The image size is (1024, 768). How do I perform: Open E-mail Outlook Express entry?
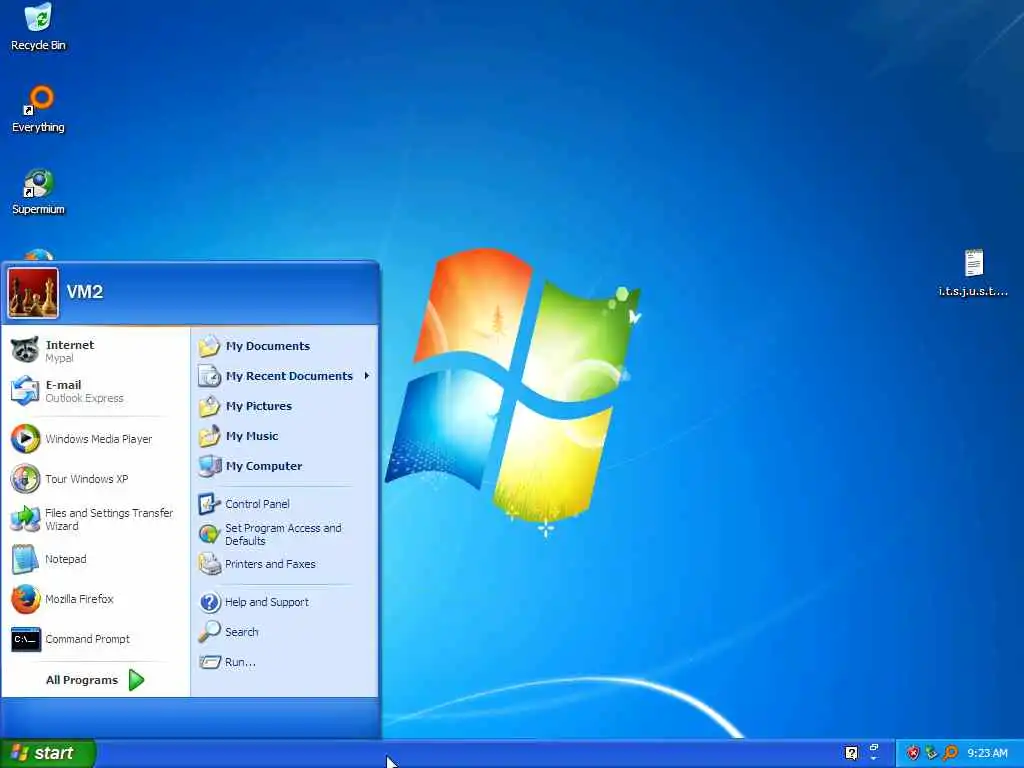[95, 391]
